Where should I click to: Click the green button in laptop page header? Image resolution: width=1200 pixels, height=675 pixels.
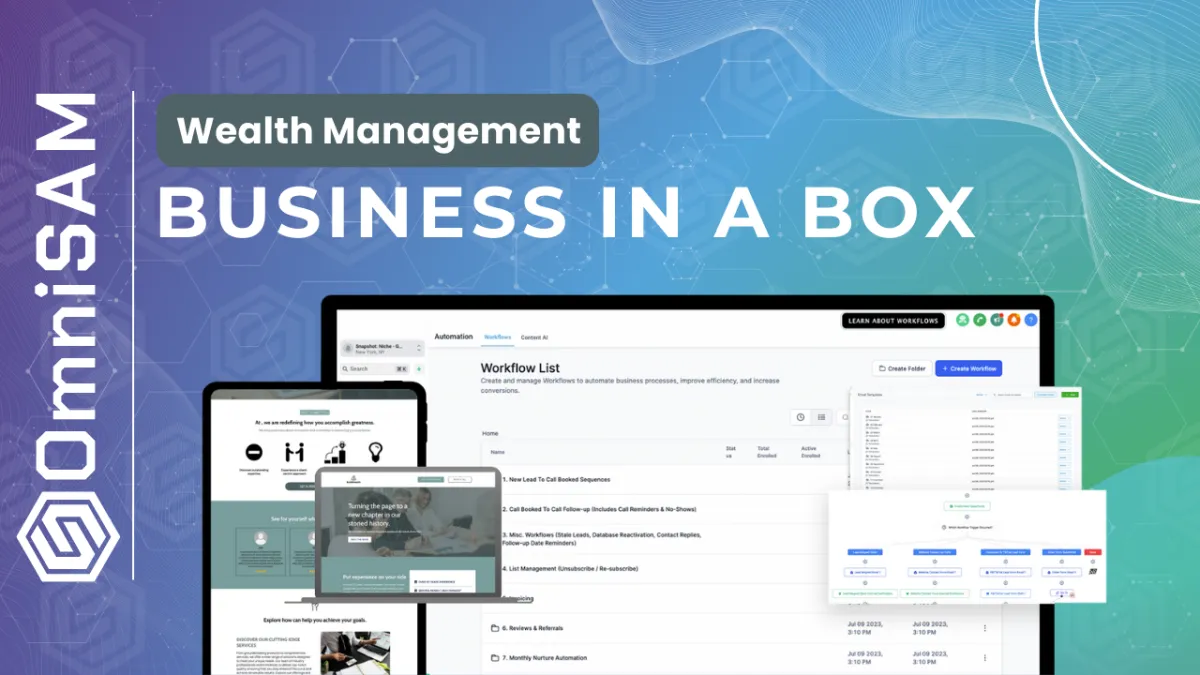tap(431, 480)
